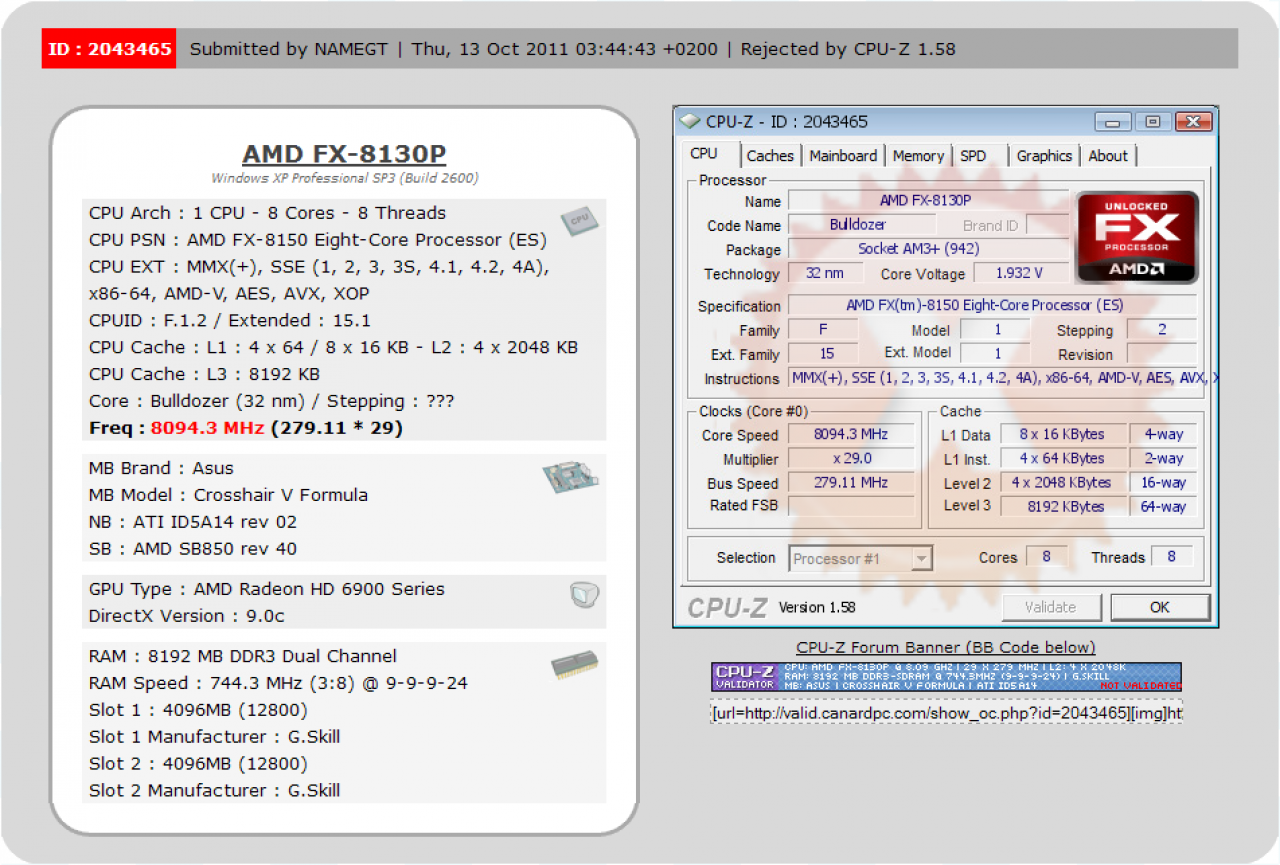Click the SB AMD SB850 rev 40 line
The width and height of the screenshot is (1280, 865).
(192, 549)
